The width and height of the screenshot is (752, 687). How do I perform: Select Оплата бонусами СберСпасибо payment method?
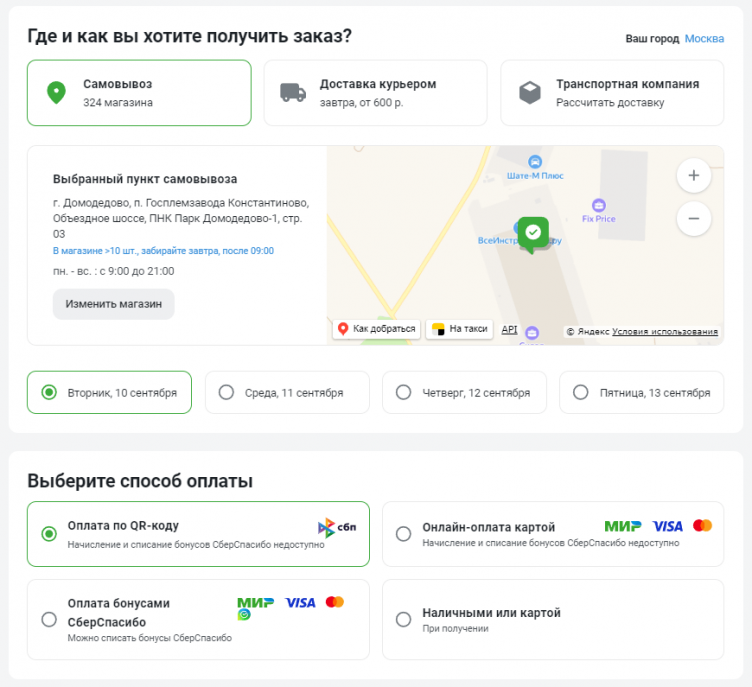198,619
